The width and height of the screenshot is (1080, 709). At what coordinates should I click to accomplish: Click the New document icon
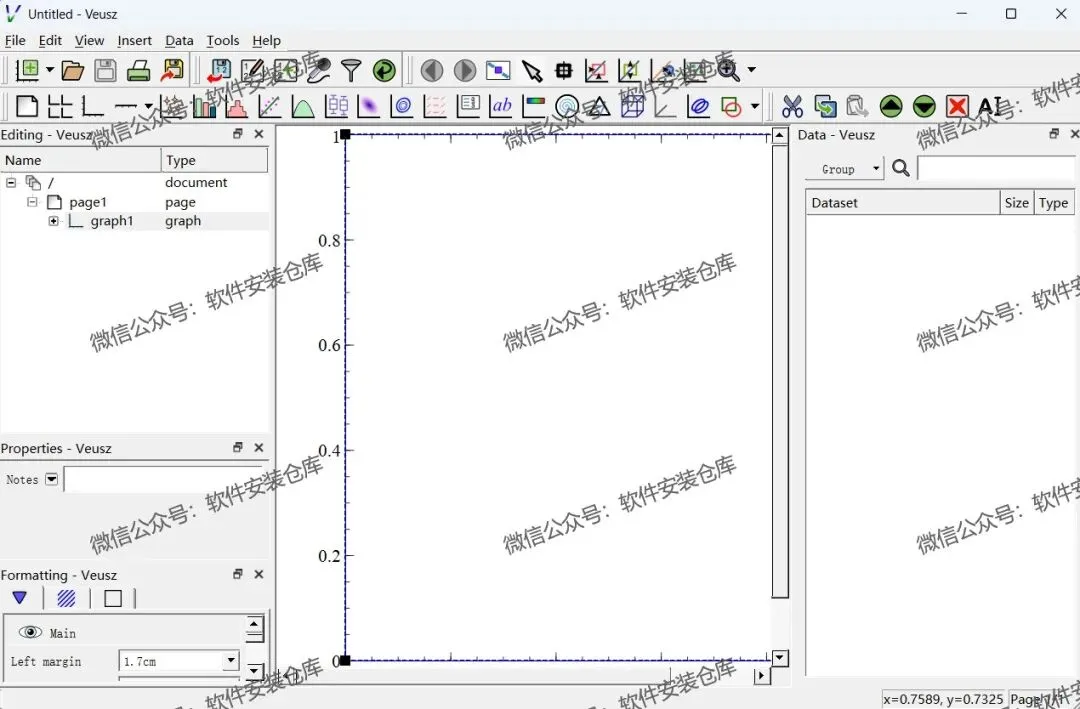point(28,70)
